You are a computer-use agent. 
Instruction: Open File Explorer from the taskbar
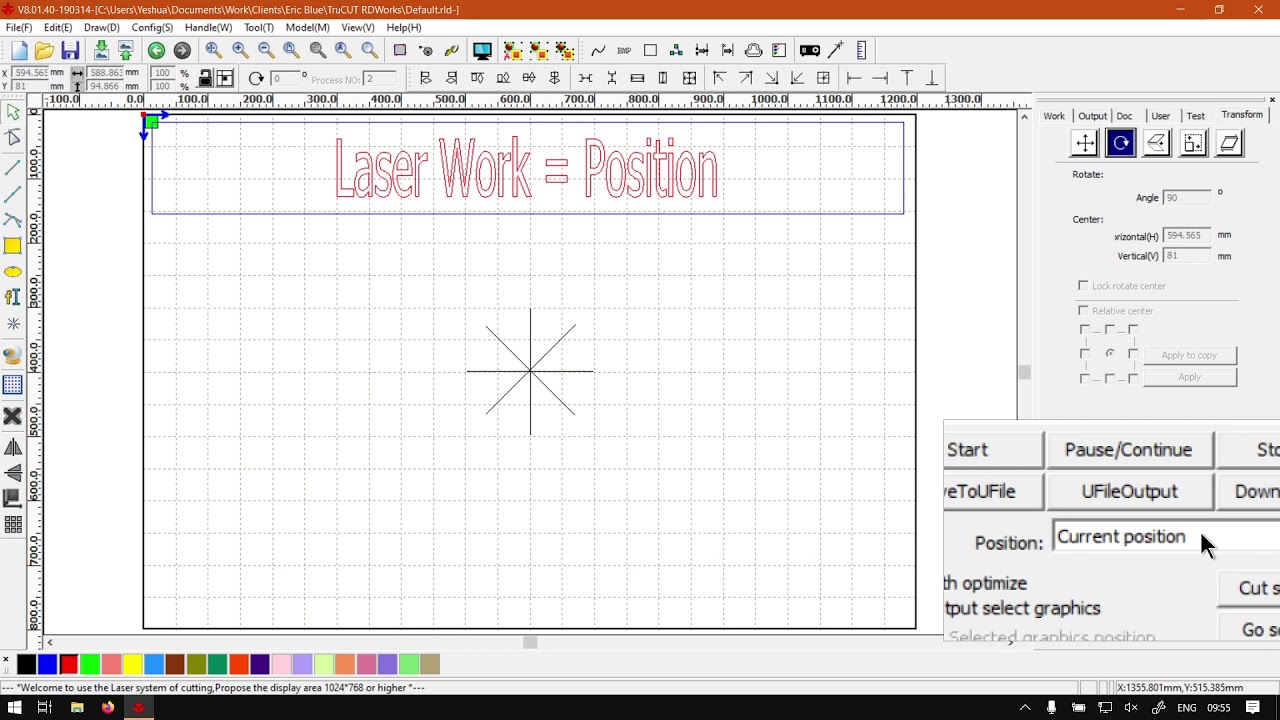click(77, 708)
